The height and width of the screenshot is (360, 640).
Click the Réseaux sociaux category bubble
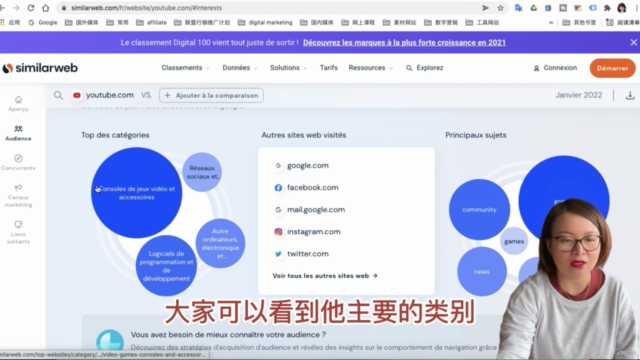[202, 172]
